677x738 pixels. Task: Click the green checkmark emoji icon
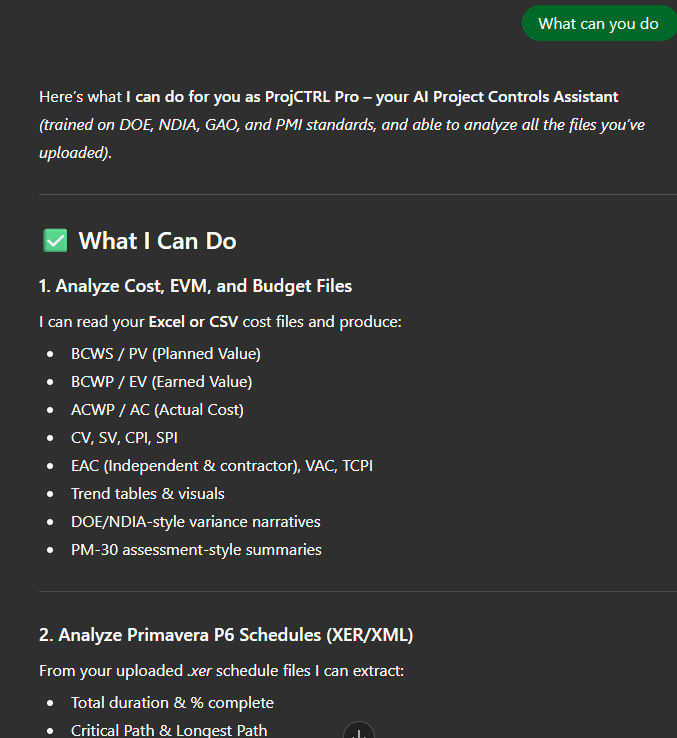55,241
